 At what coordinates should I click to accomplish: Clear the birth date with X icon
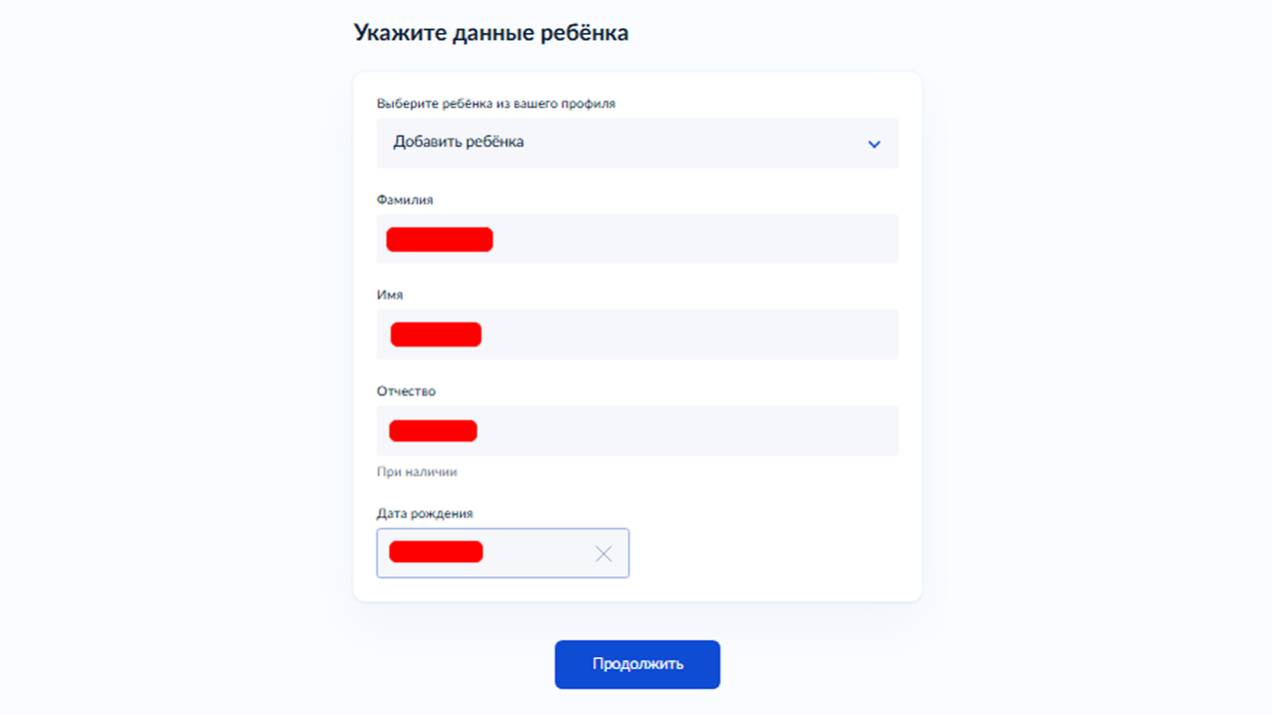603,554
